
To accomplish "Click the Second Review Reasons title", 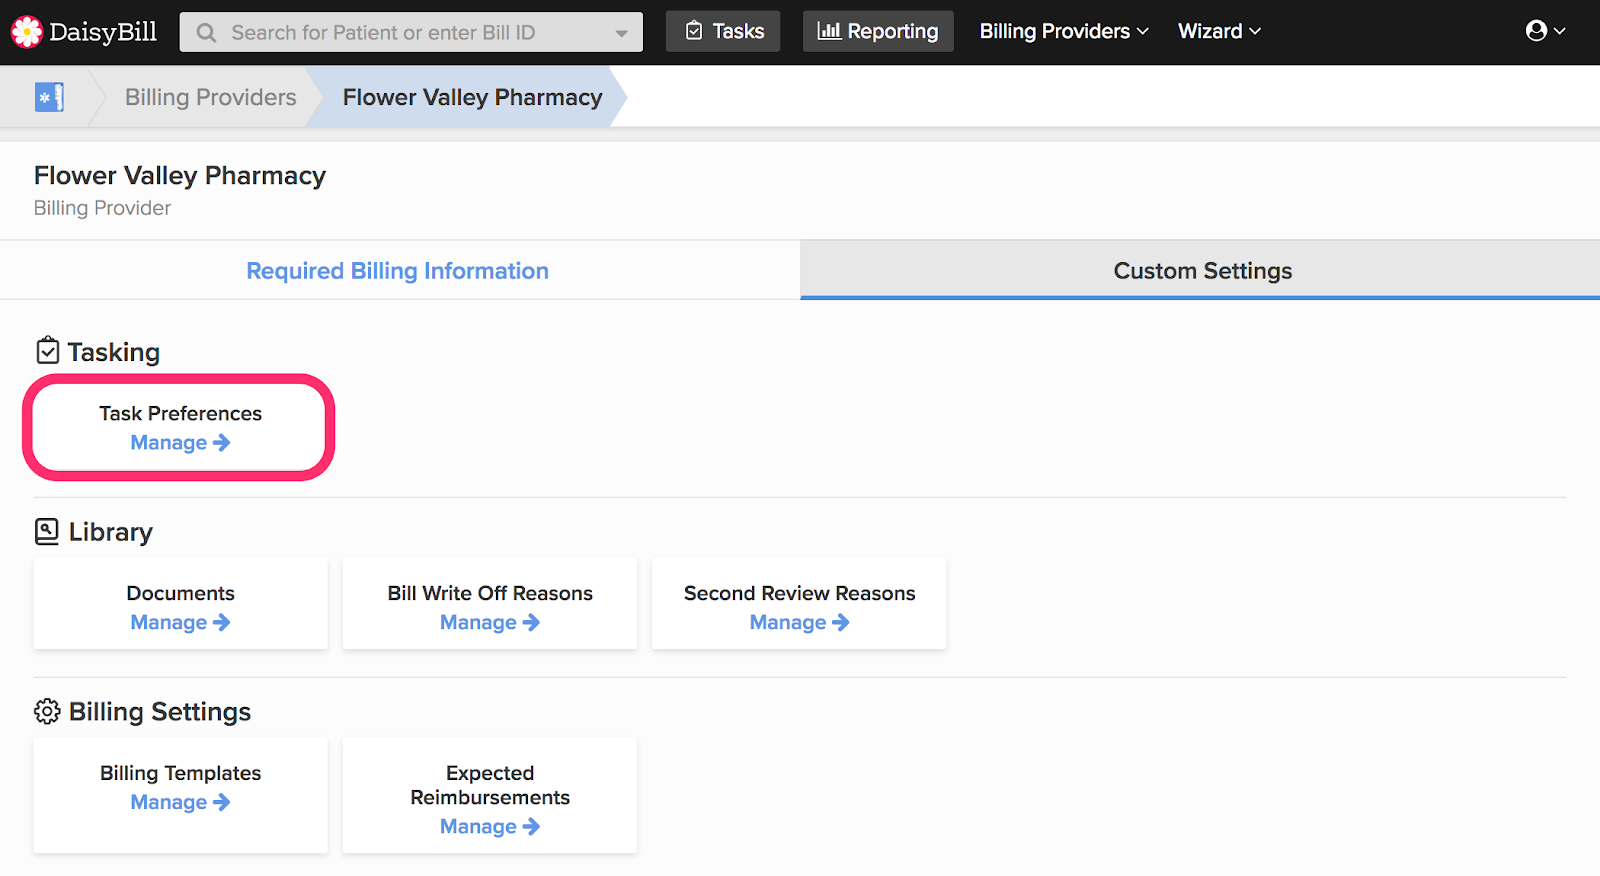I will click(800, 593).
